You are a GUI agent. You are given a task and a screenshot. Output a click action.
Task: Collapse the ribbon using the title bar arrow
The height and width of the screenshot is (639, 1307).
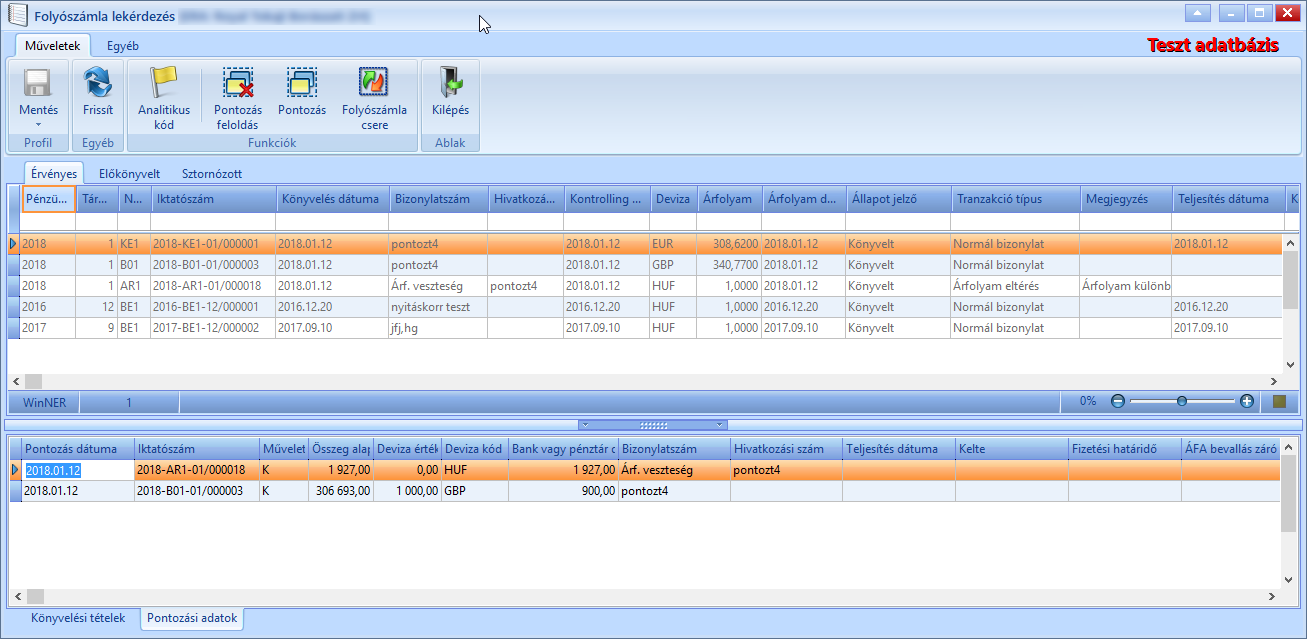[x=1198, y=14]
